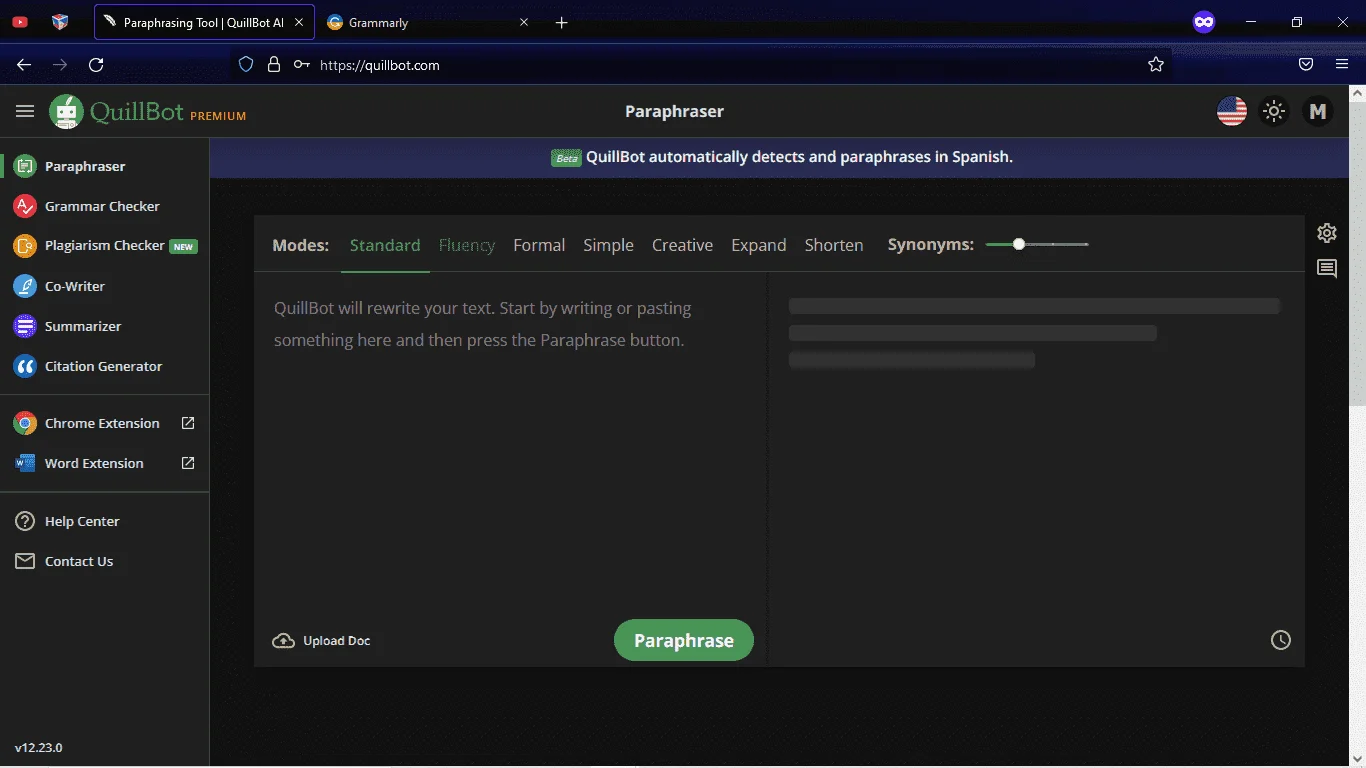Select the Expand mode tab
The image size is (1366, 768).
758,245
